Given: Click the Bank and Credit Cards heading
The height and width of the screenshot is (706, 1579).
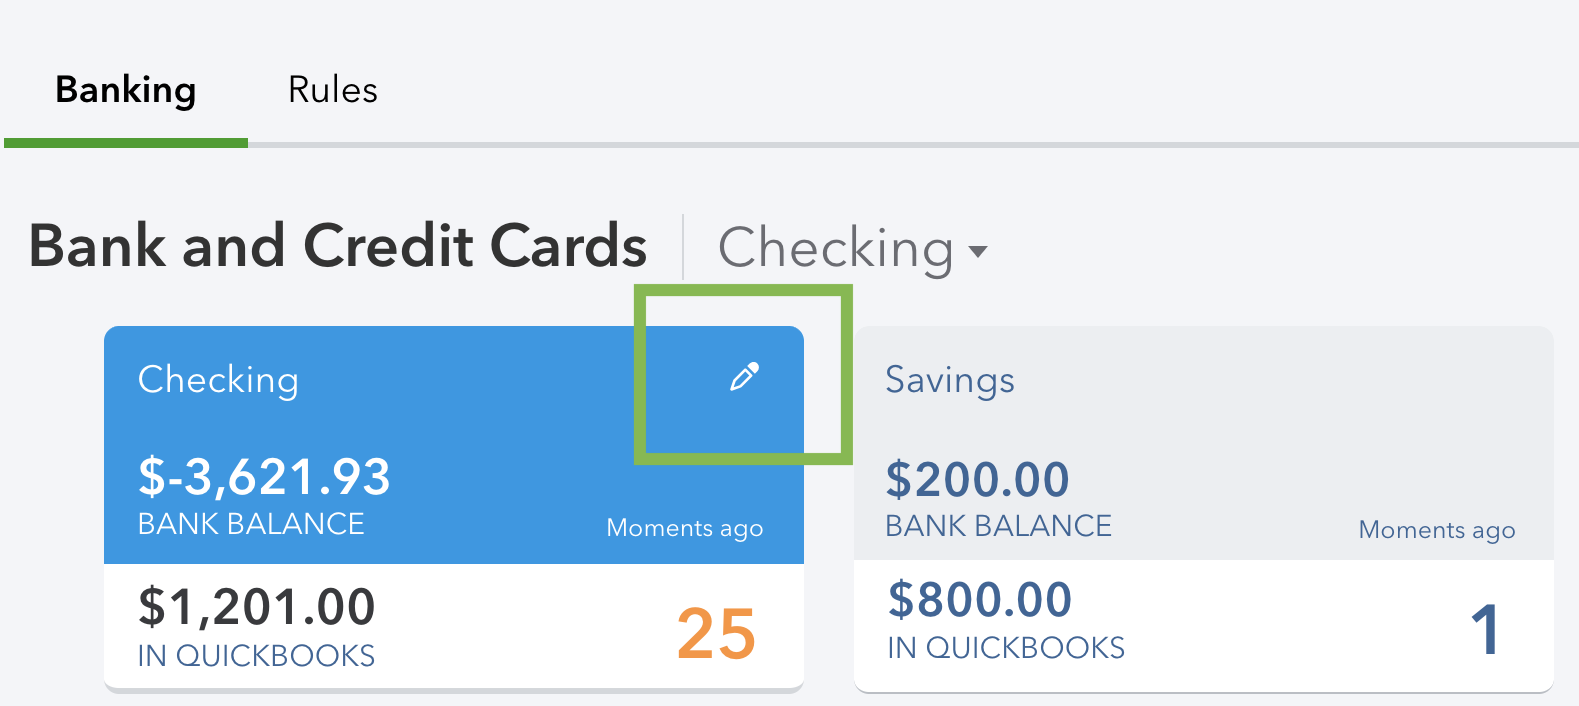Looking at the screenshot, I should pos(338,246).
